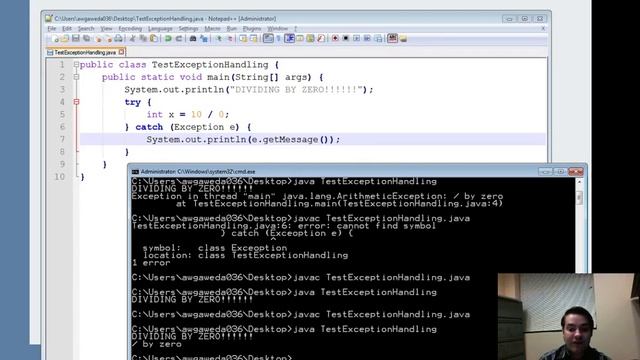Open the Window menu
This screenshot has height=360, width=640.
pos(278,29)
